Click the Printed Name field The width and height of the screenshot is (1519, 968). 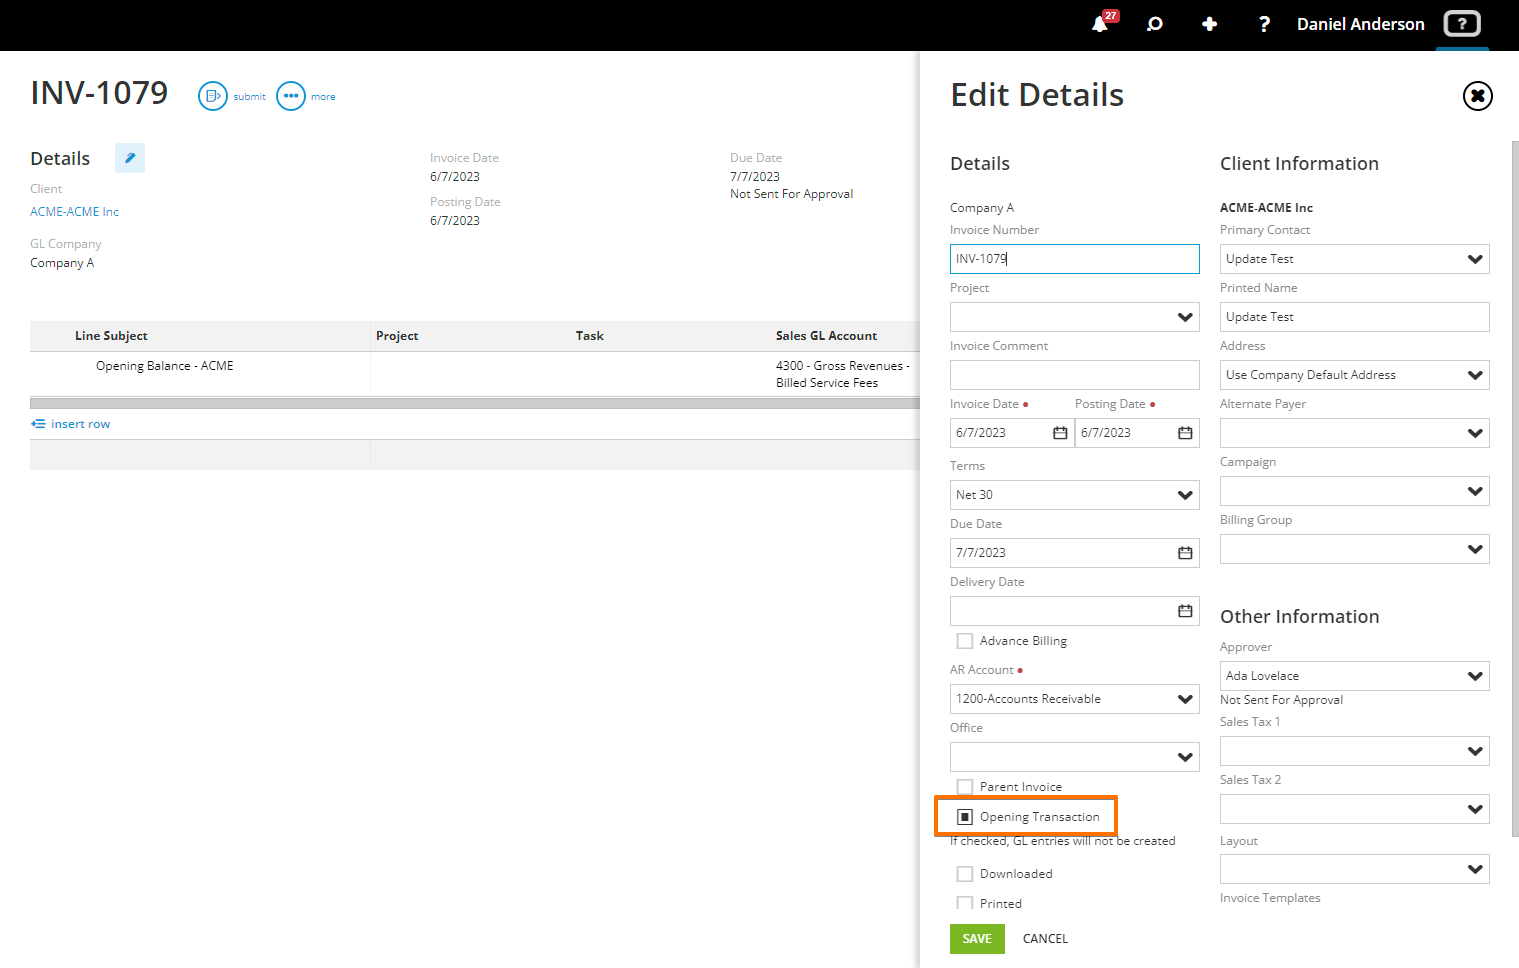tap(1354, 317)
